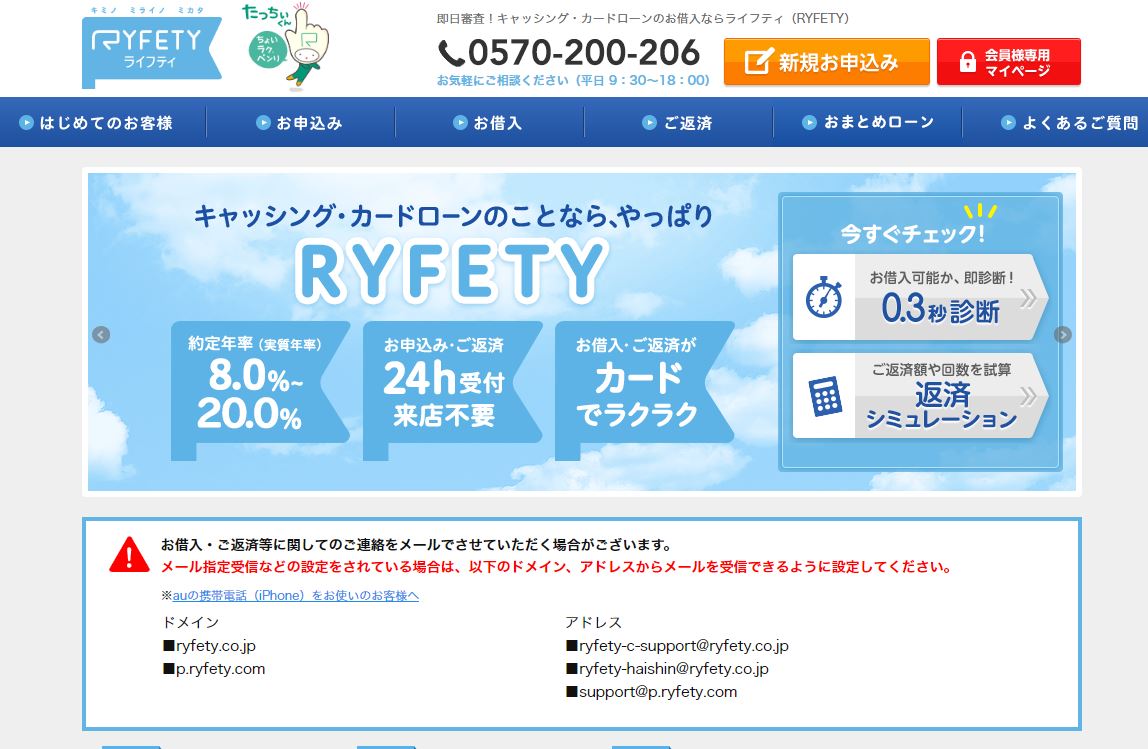Click the カードでラクラク flag banner
The image size is (1148, 749).
644,391
